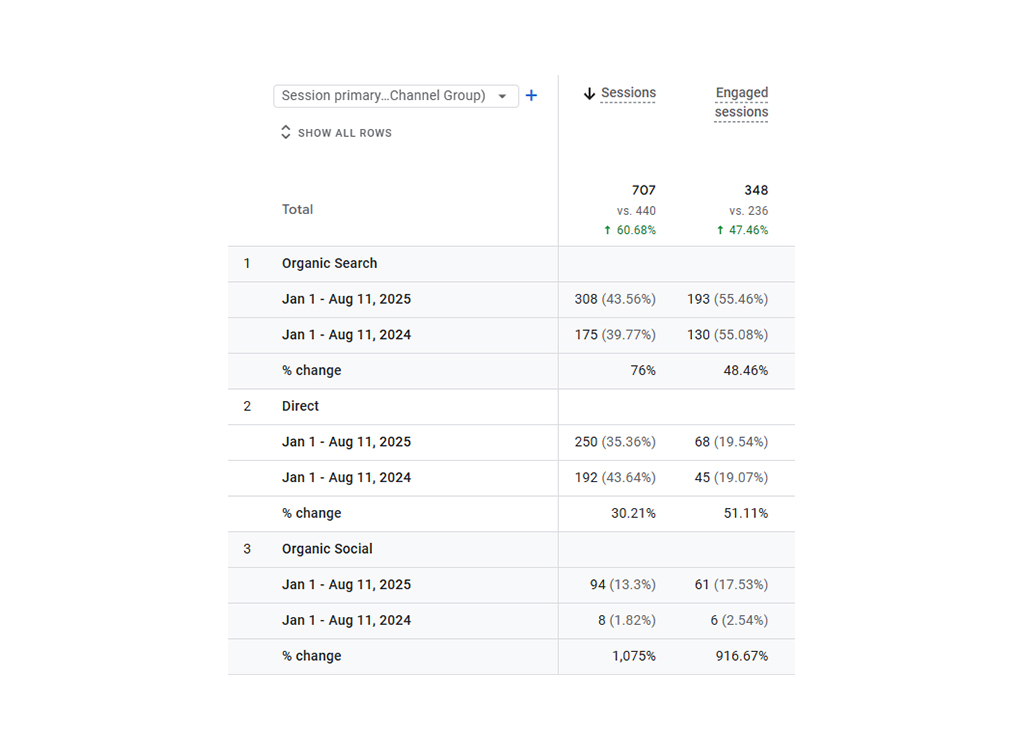Select the Organic Social channel row
Screen dimensions: 1024x750
pyautogui.click(x=326, y=549)
